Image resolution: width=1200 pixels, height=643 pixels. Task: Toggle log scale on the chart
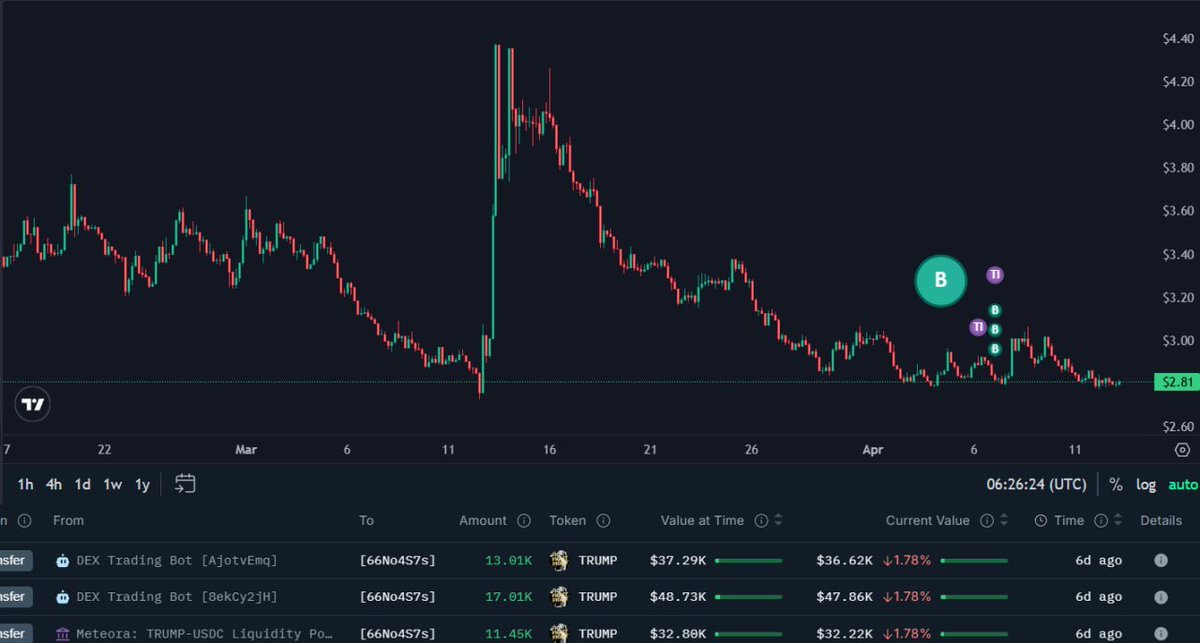click(1146, 485)
